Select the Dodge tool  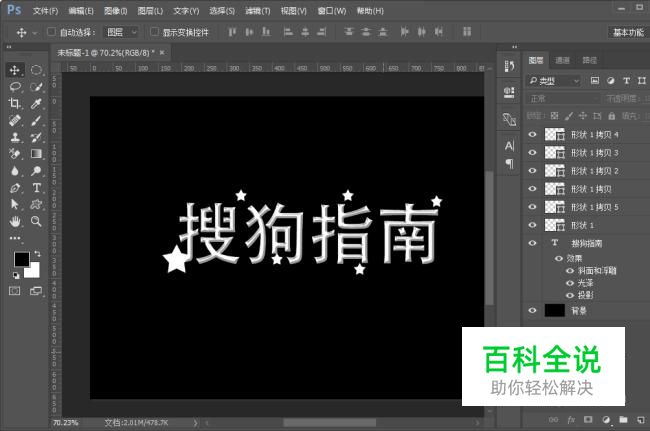(36, 171)
